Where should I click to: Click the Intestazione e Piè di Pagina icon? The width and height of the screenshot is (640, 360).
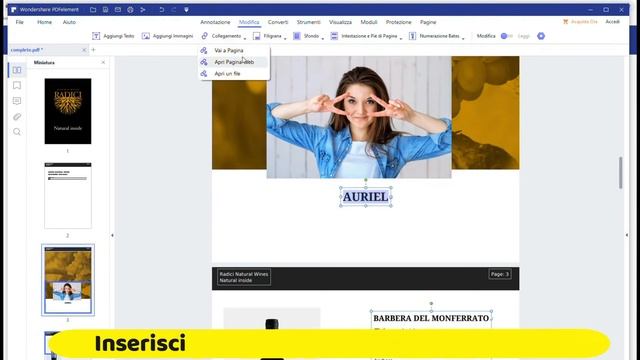tap(334, 36)
